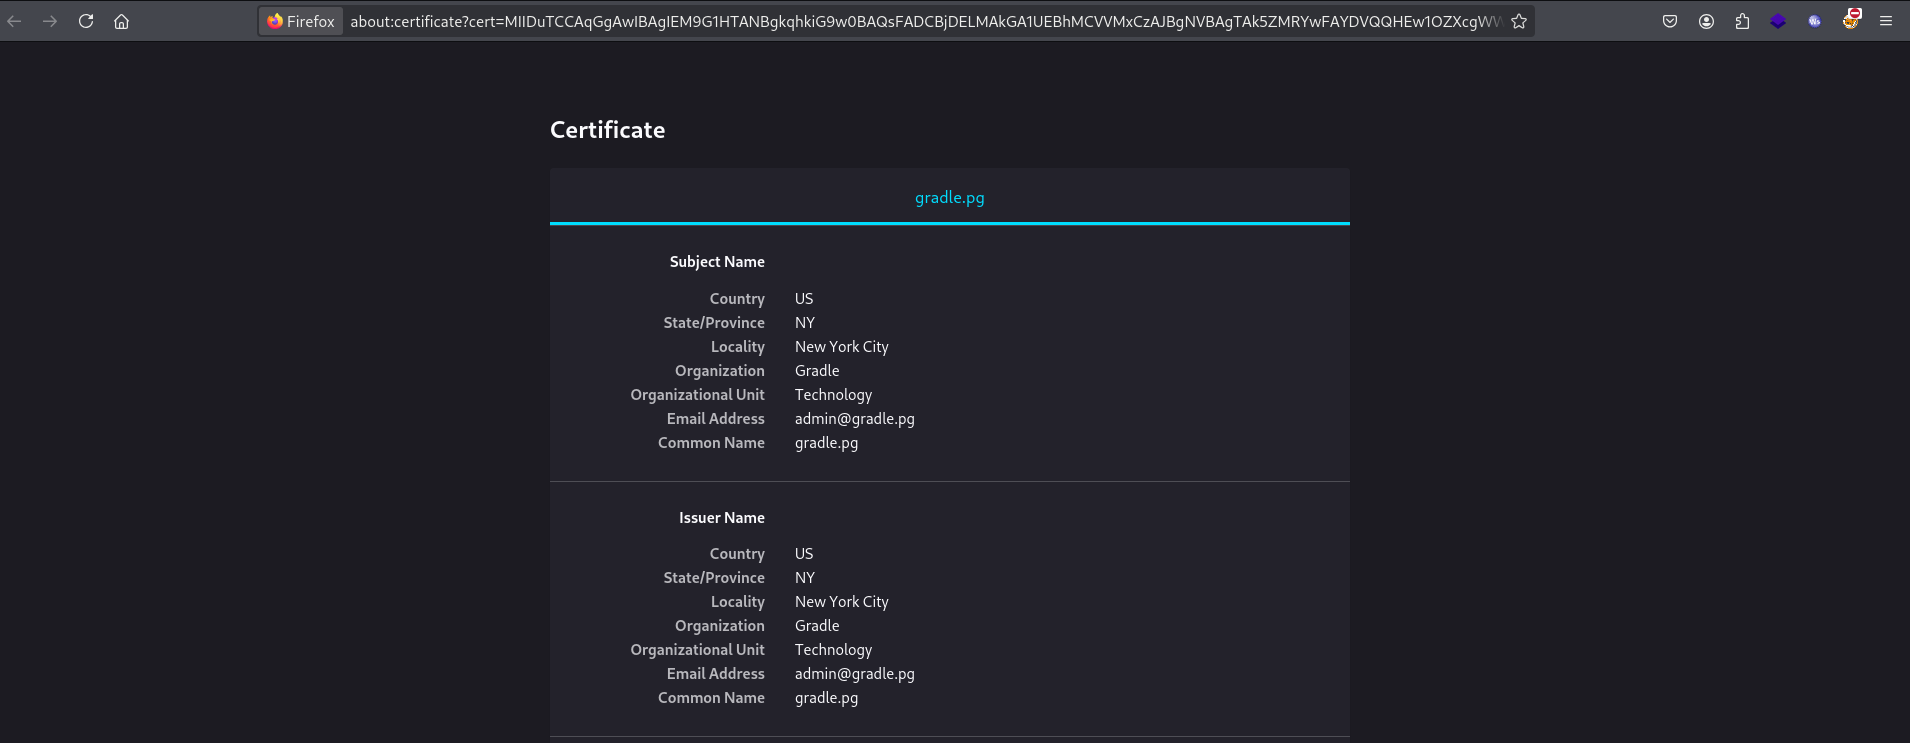Click the Firefox identity badge in address bar

(301, 21)
